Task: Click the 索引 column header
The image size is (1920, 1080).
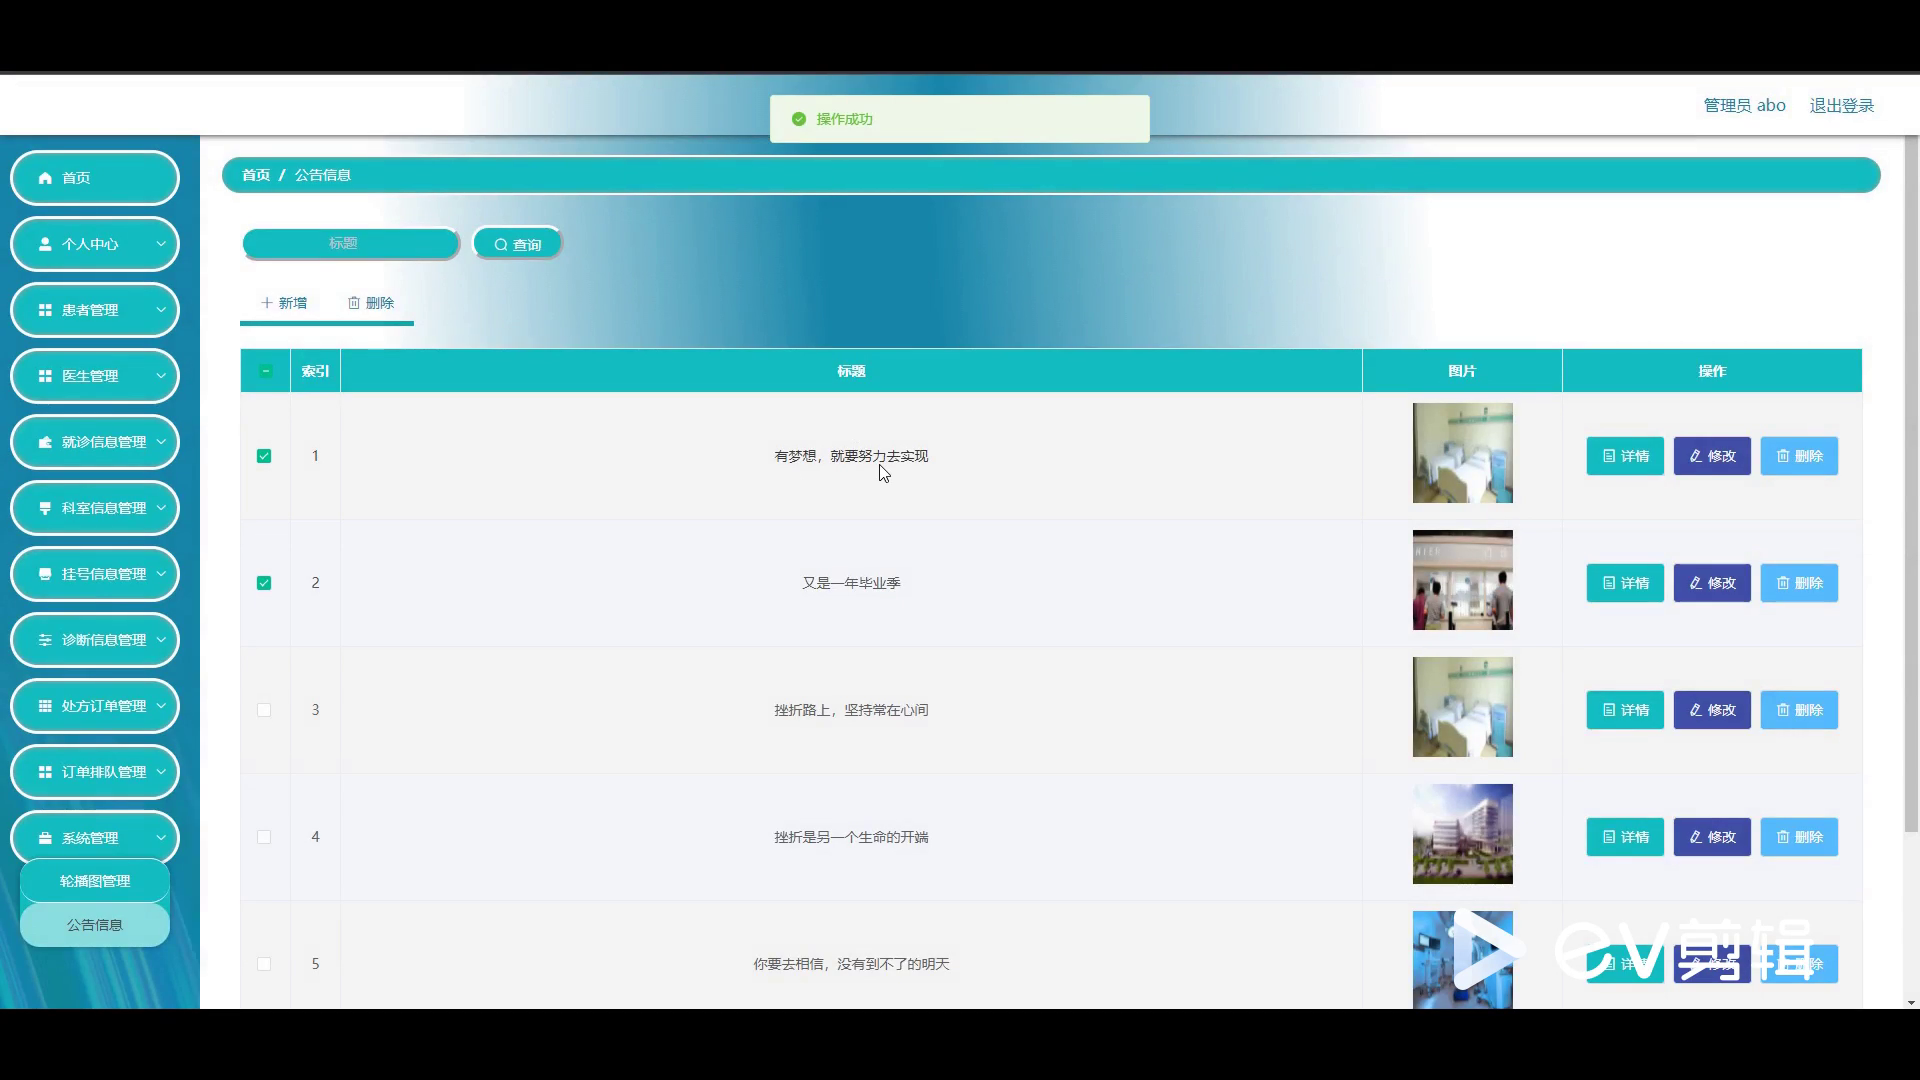Action: pyautogui.click(x=315, y=371)
